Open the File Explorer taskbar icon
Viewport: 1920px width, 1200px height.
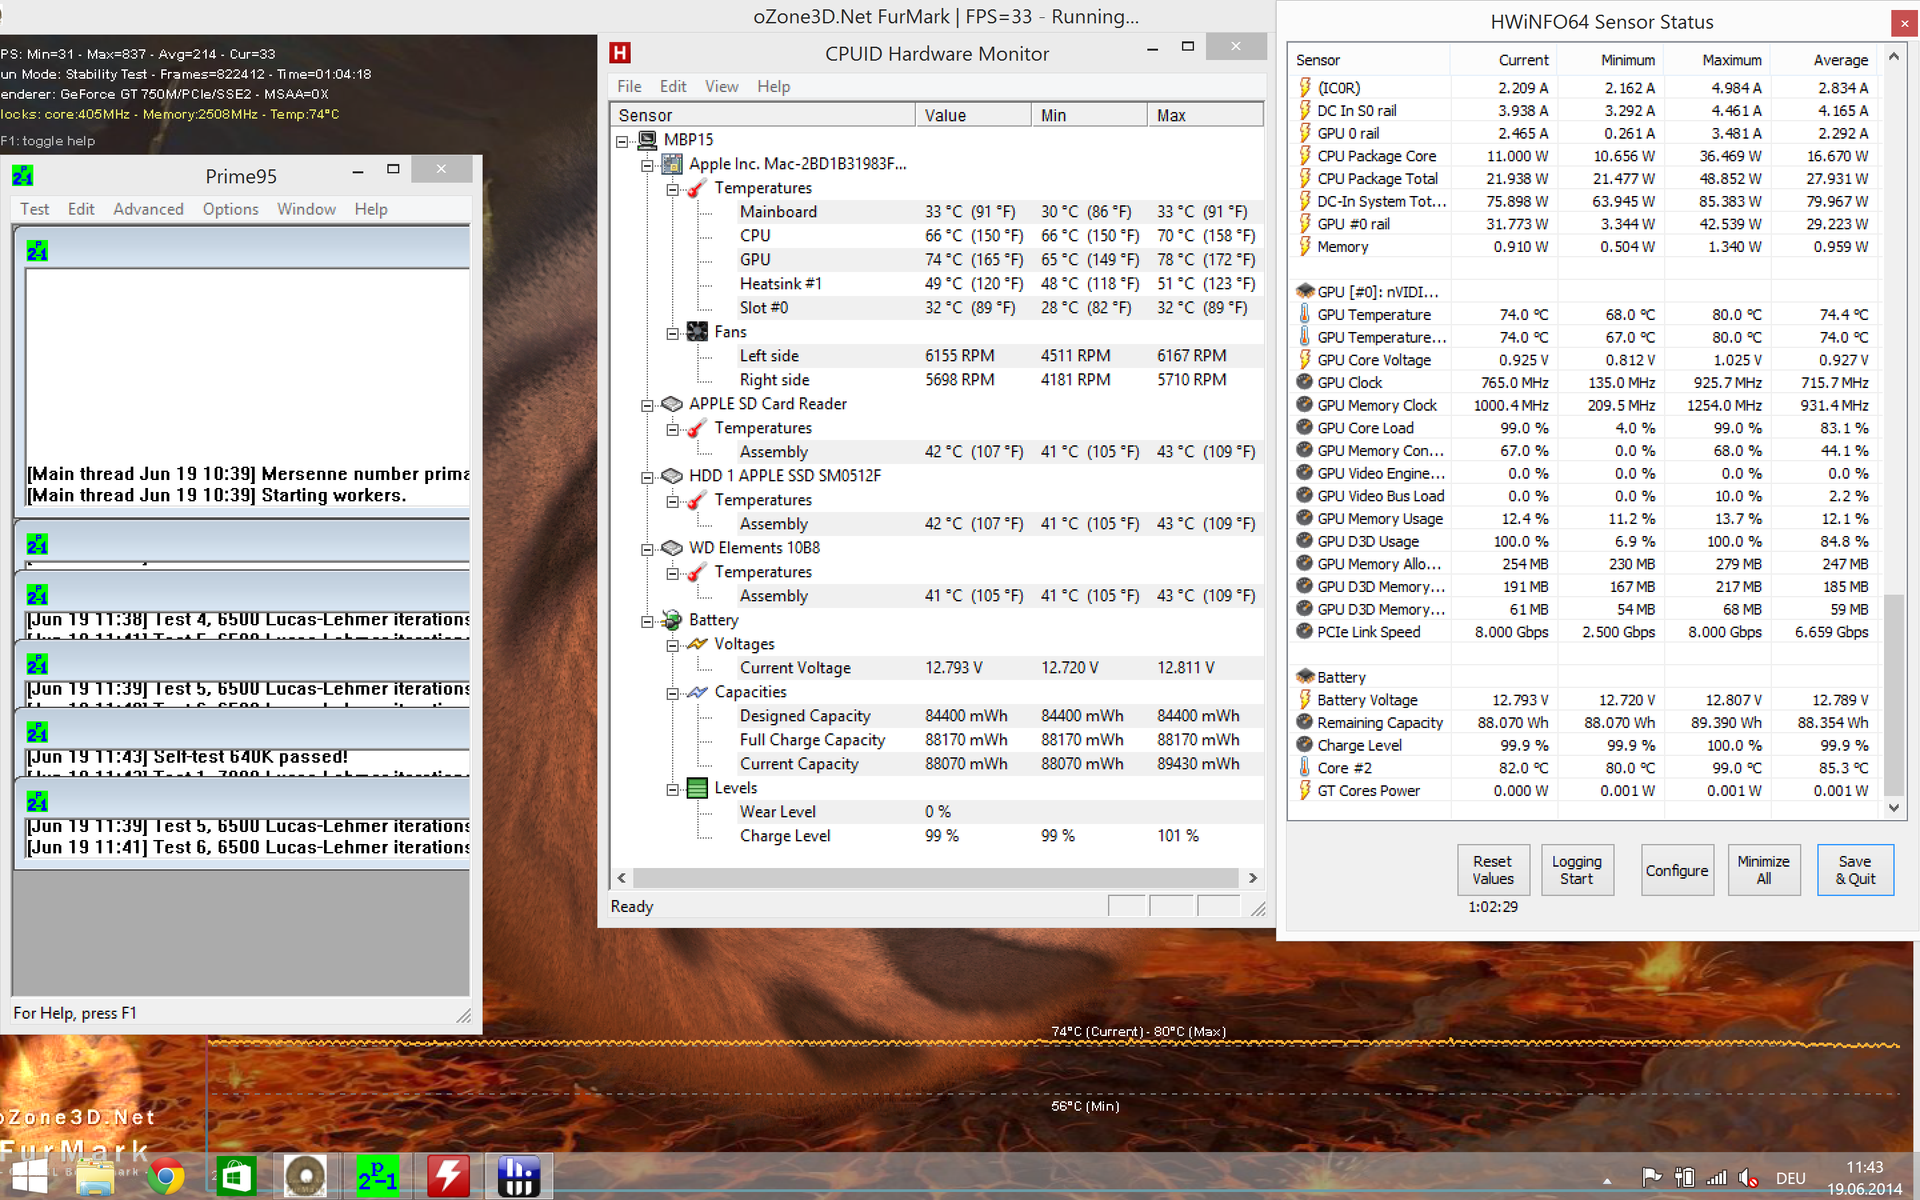[x=96, y=1176]
